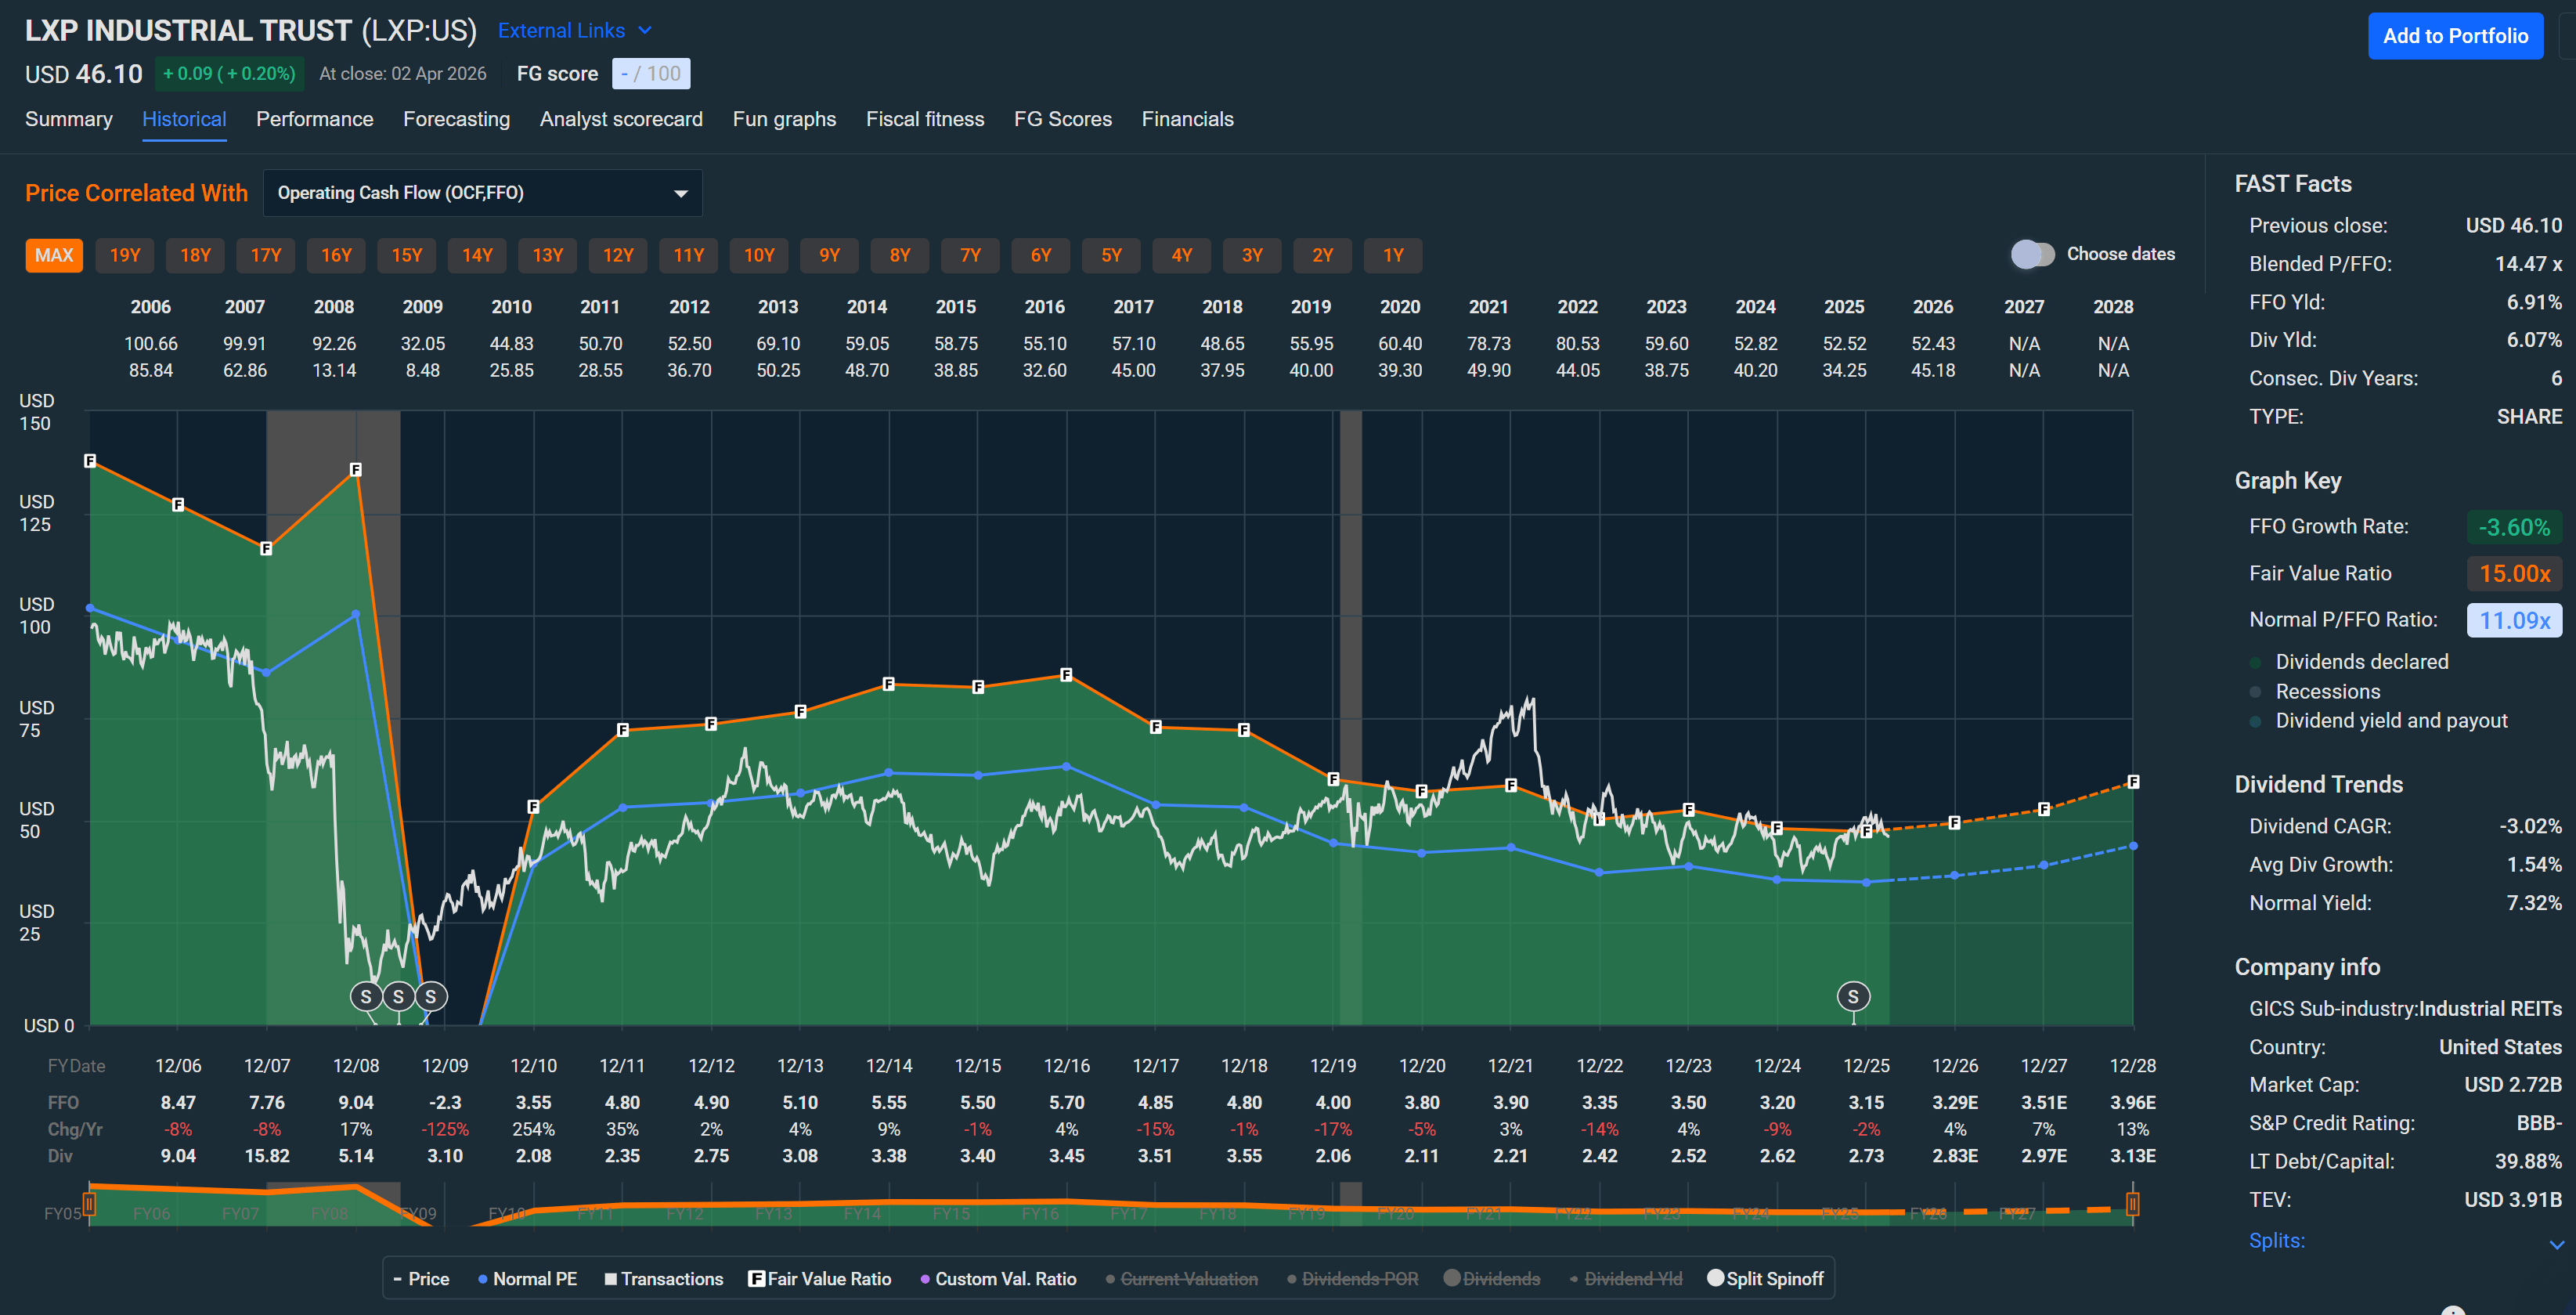This screenshot has width=2576, height=1315.
Task: Open External Links dropdown
Action: point(575,31)
